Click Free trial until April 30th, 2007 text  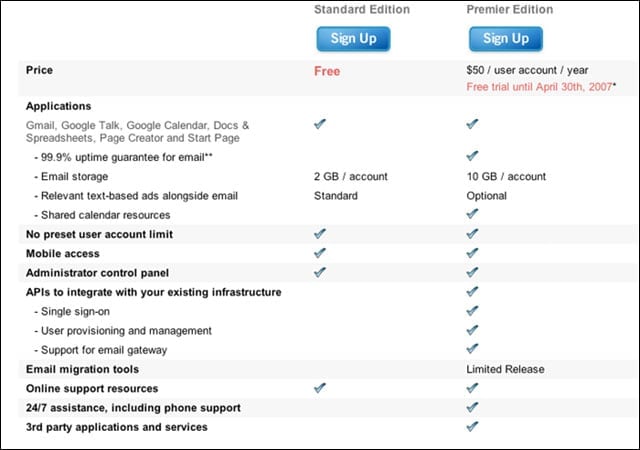click(541, 87)
